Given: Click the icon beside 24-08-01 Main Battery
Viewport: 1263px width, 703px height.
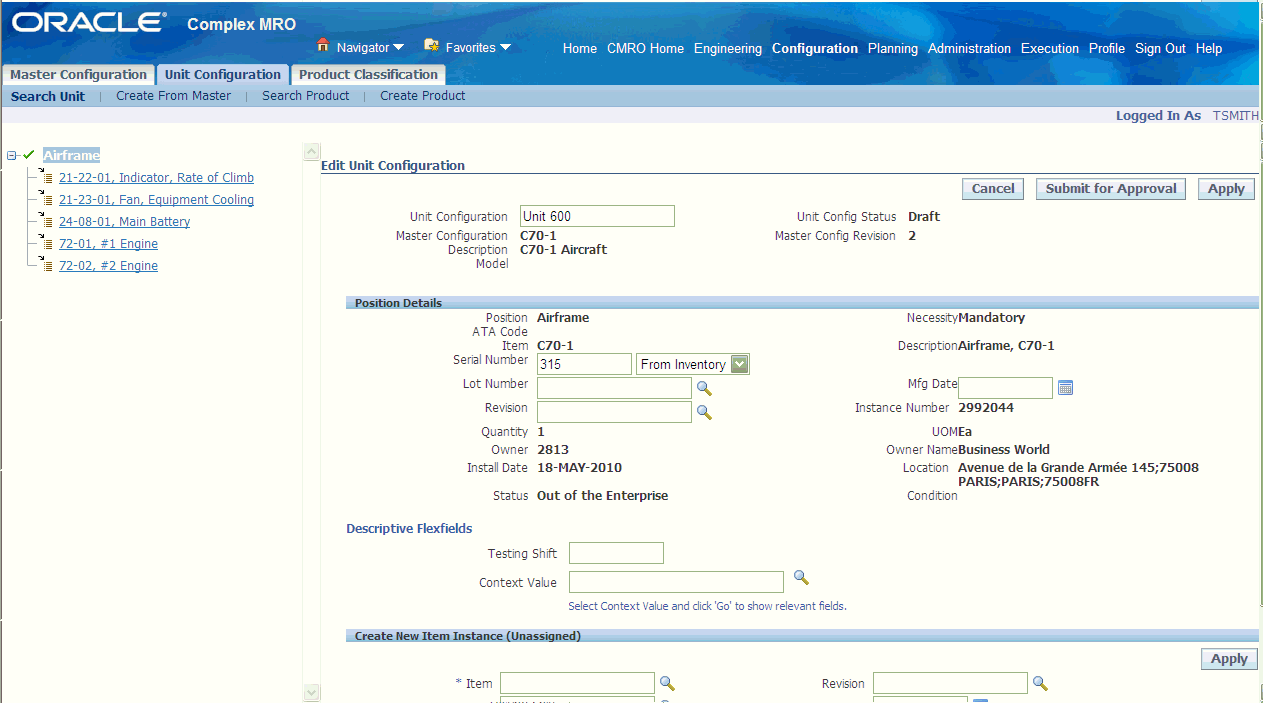Looking at the screenshot, I should pyautogui.click(x=46, y=222).
